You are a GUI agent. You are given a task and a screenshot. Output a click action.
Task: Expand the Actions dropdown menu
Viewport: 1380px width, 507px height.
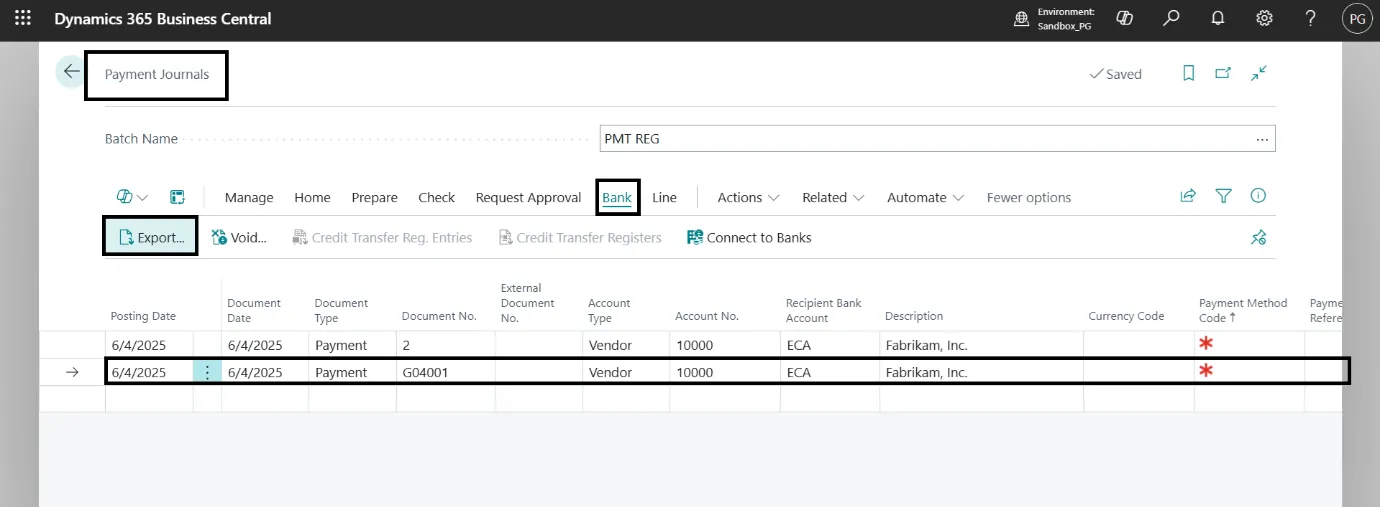748,198
